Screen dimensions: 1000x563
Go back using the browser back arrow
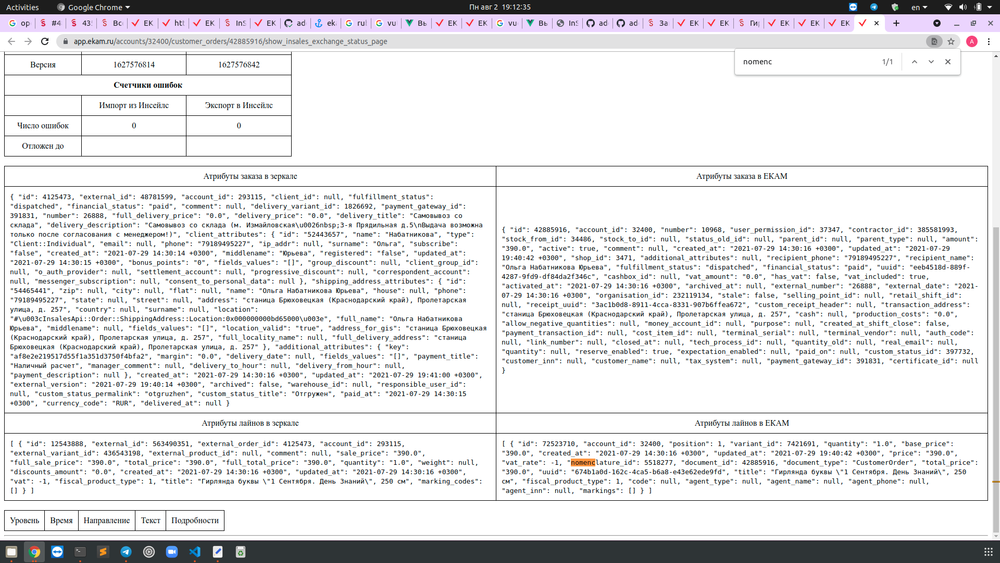coord(11,42)
